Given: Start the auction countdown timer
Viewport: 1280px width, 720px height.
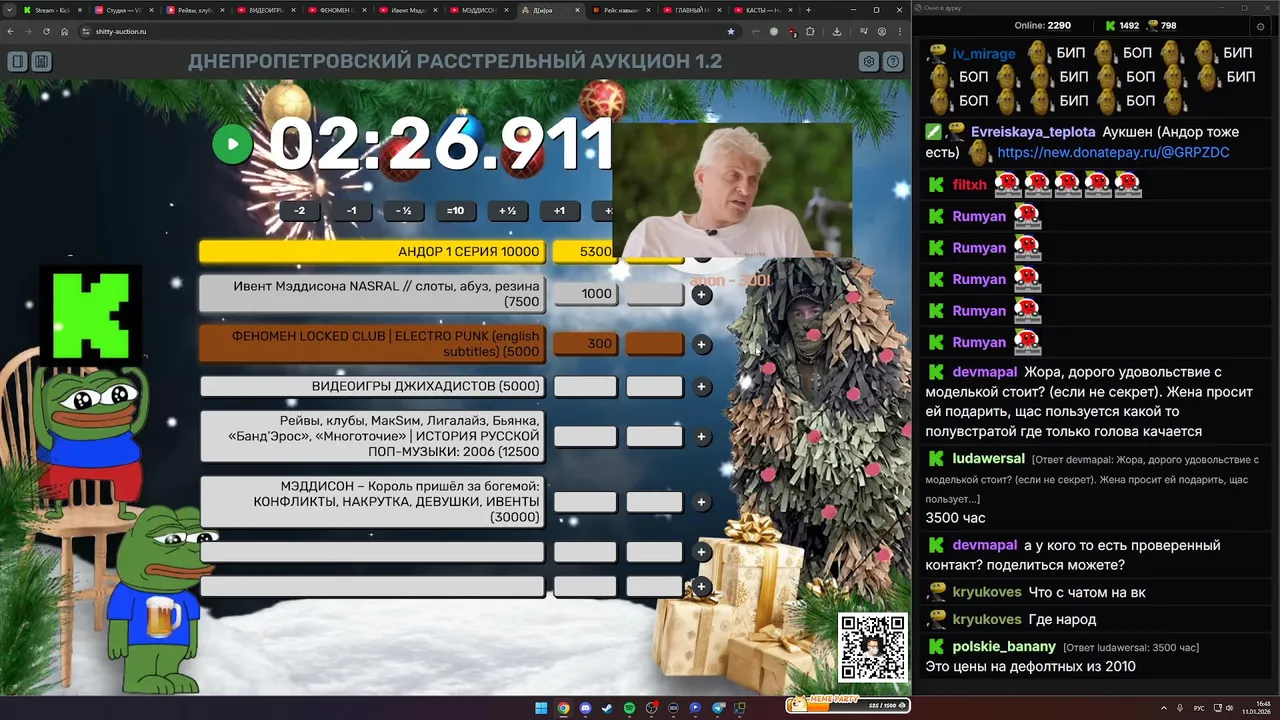Looking at the screenshot, I should 232,144.
